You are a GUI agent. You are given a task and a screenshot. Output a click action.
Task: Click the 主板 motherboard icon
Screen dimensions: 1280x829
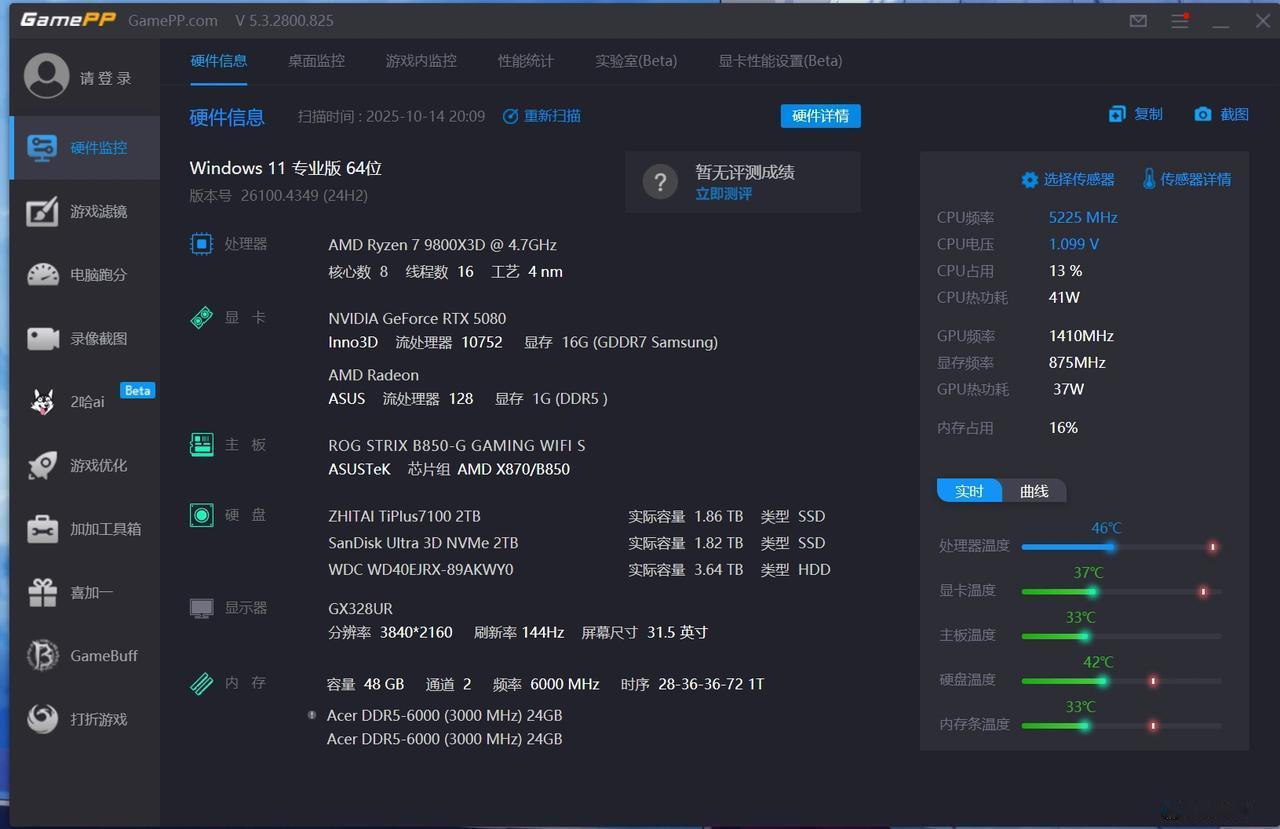click(201, 444)
